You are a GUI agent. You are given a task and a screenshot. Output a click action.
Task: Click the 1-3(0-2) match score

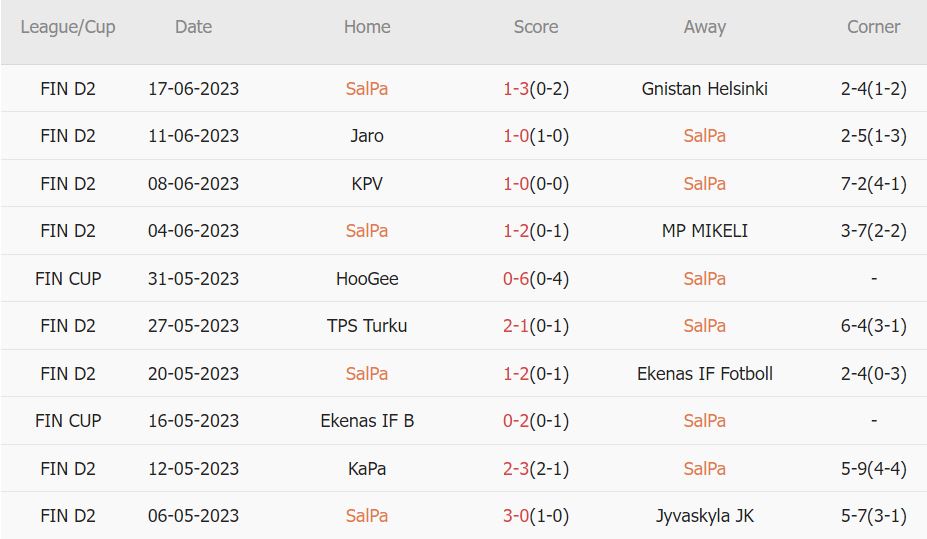536,88
